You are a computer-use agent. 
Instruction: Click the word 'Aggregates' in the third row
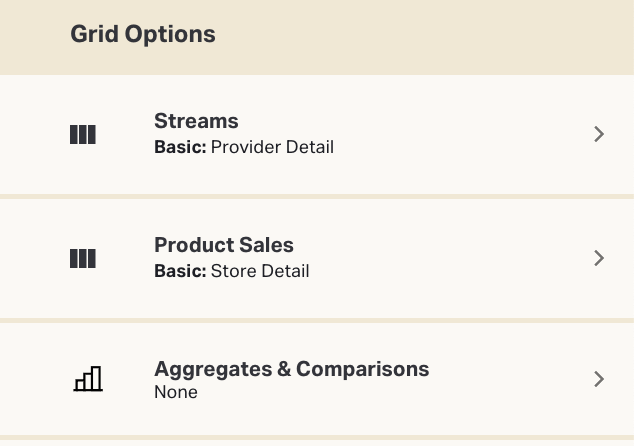coord(212,369)
